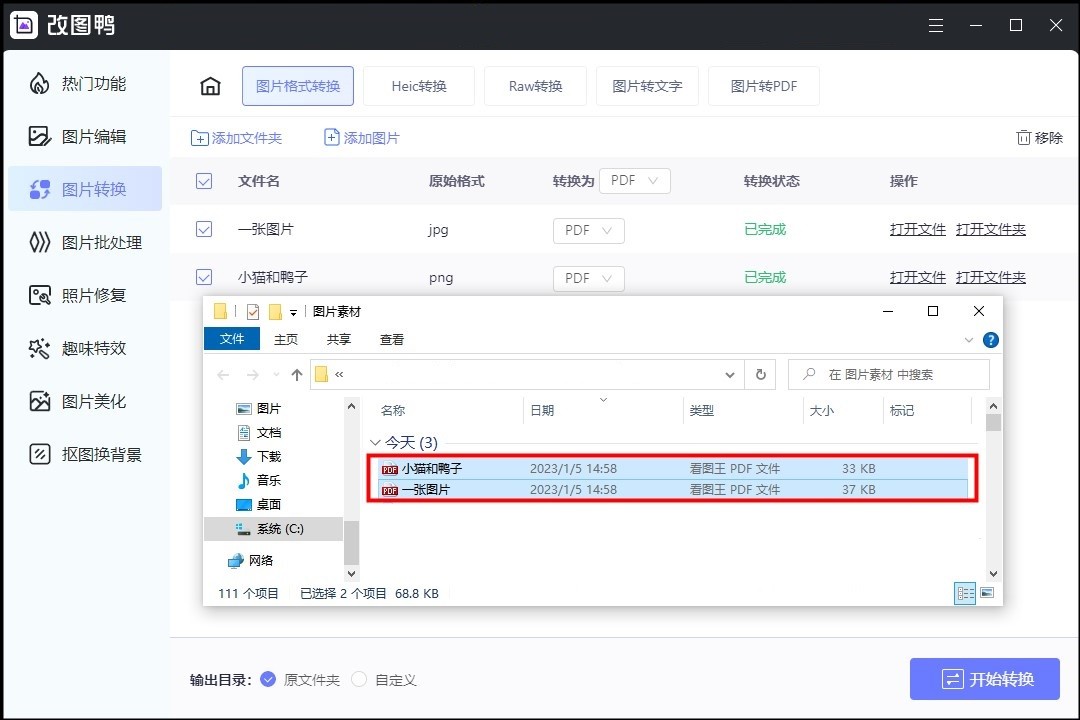The image size is (1080, 720).
Task: Open the 抠图换背景 tool
Action: (85, 454)
